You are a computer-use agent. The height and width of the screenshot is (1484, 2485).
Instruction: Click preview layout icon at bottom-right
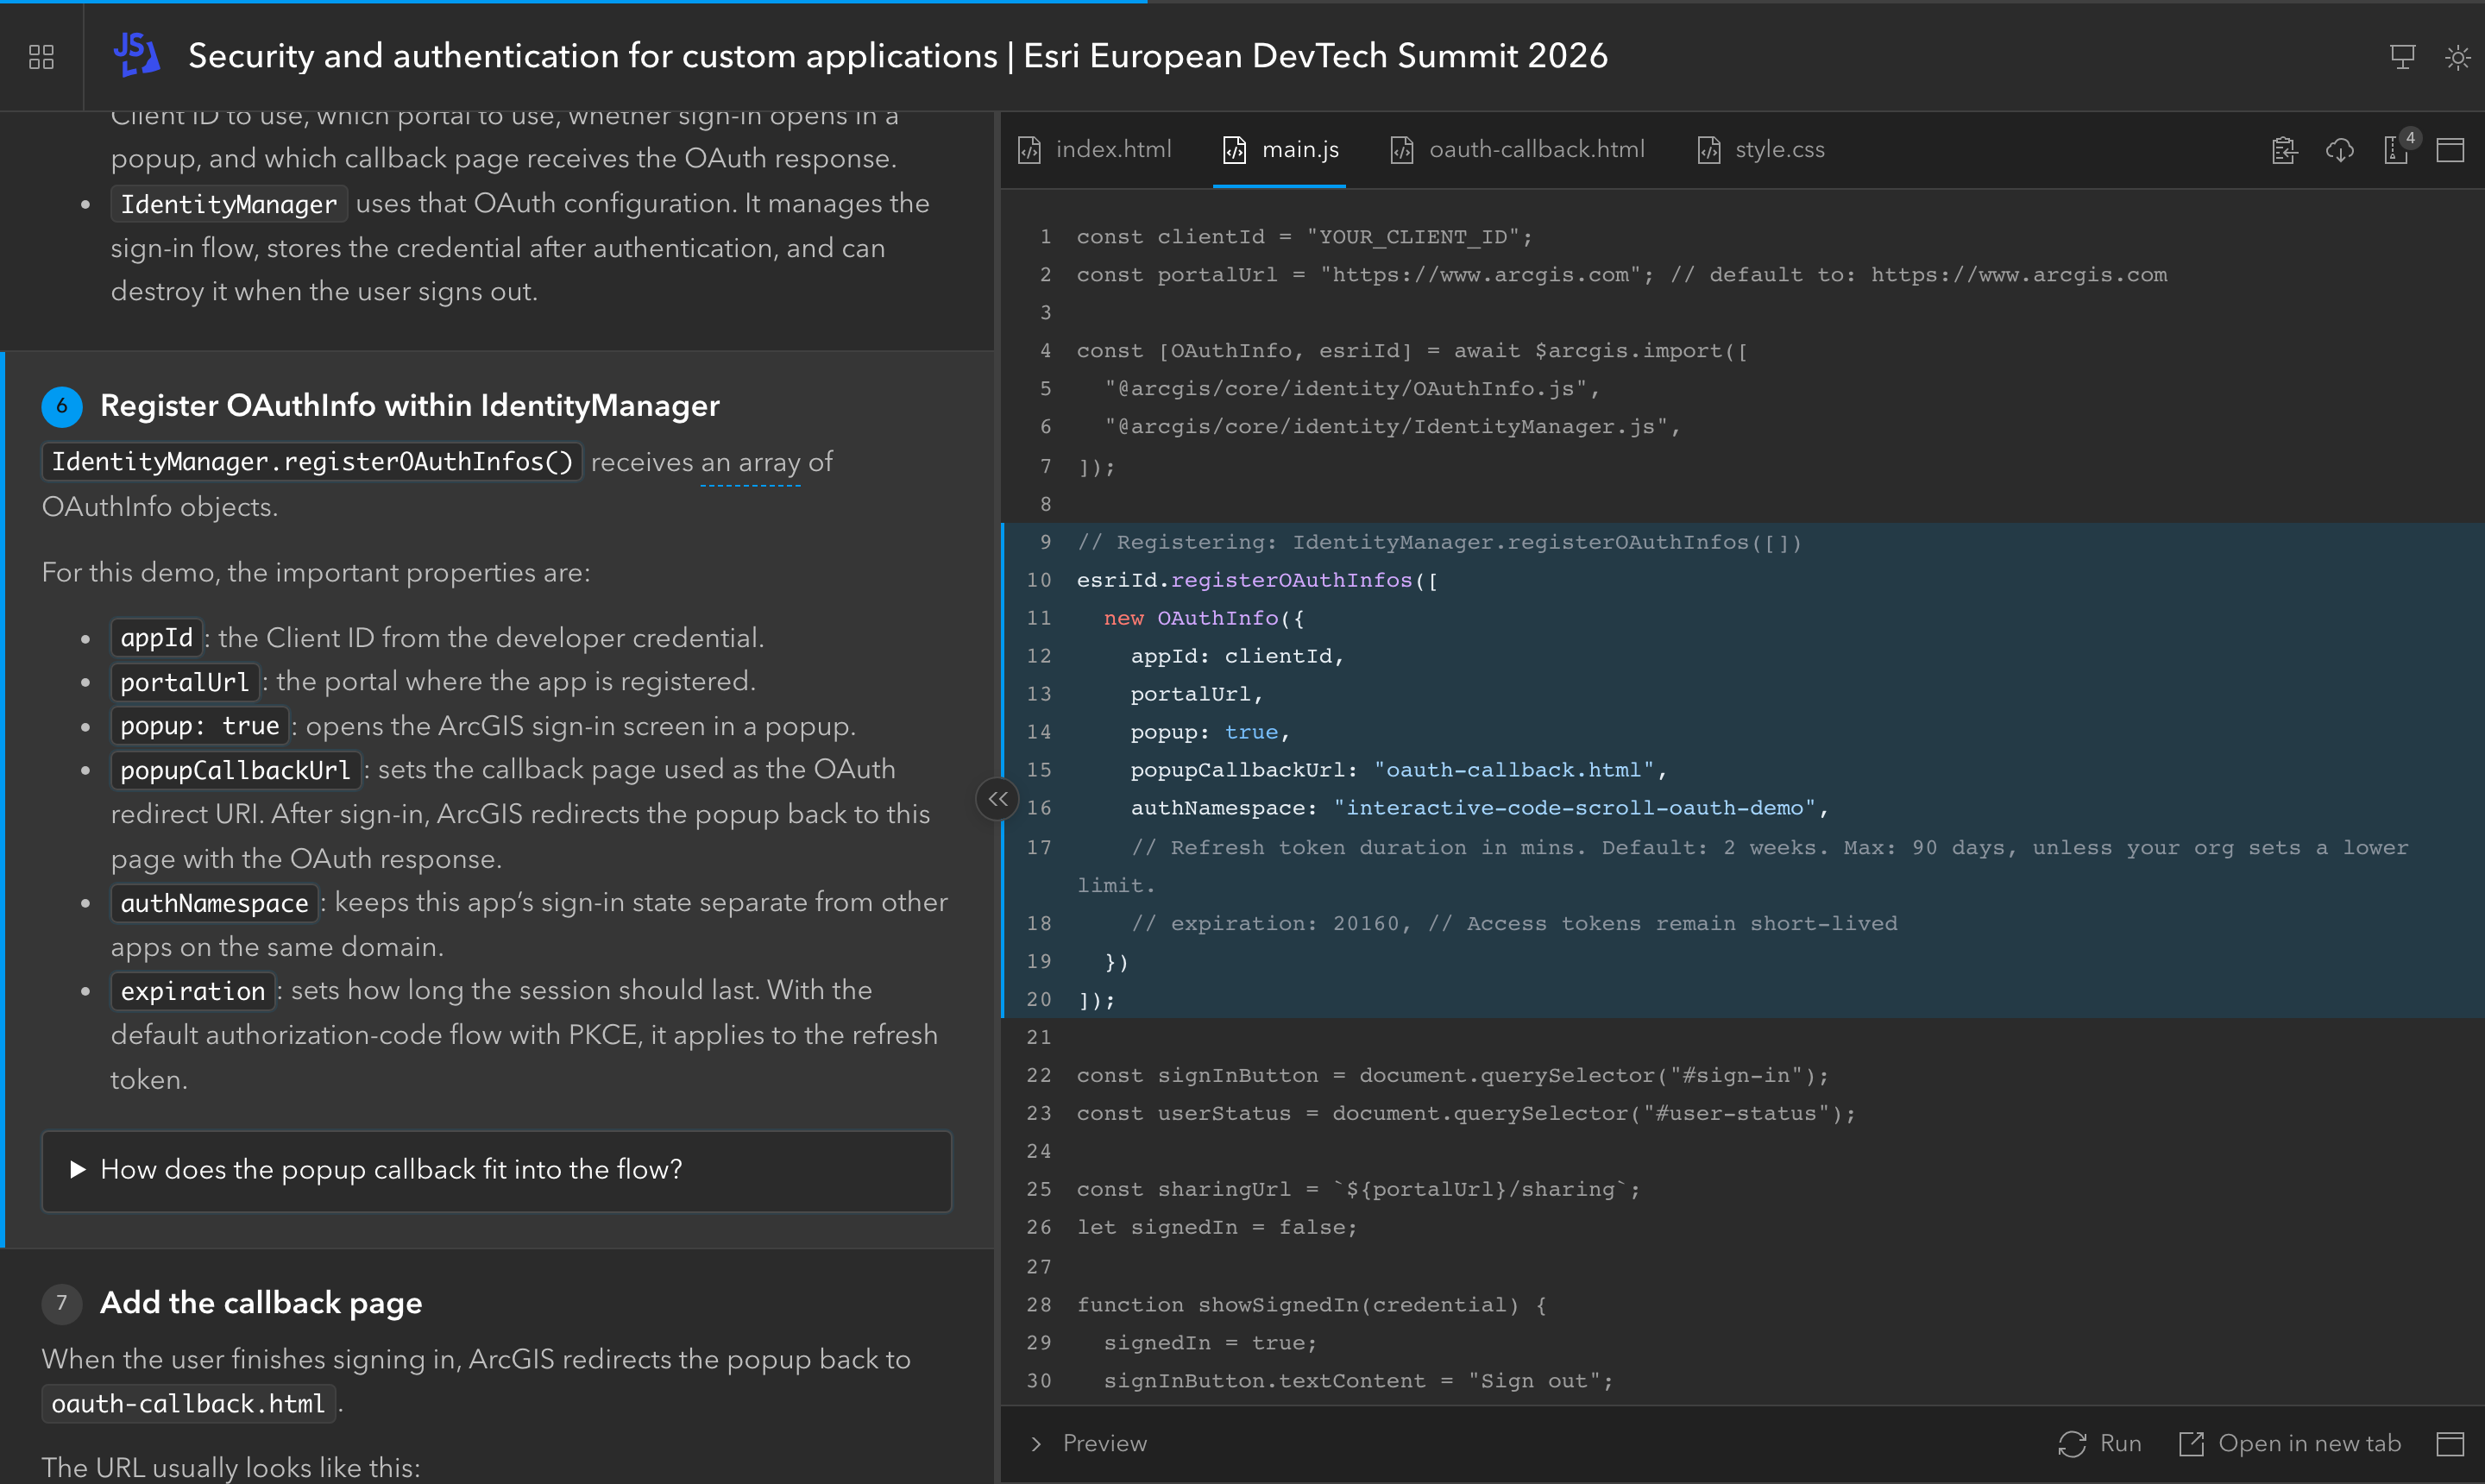(x=2450, y=1443)
